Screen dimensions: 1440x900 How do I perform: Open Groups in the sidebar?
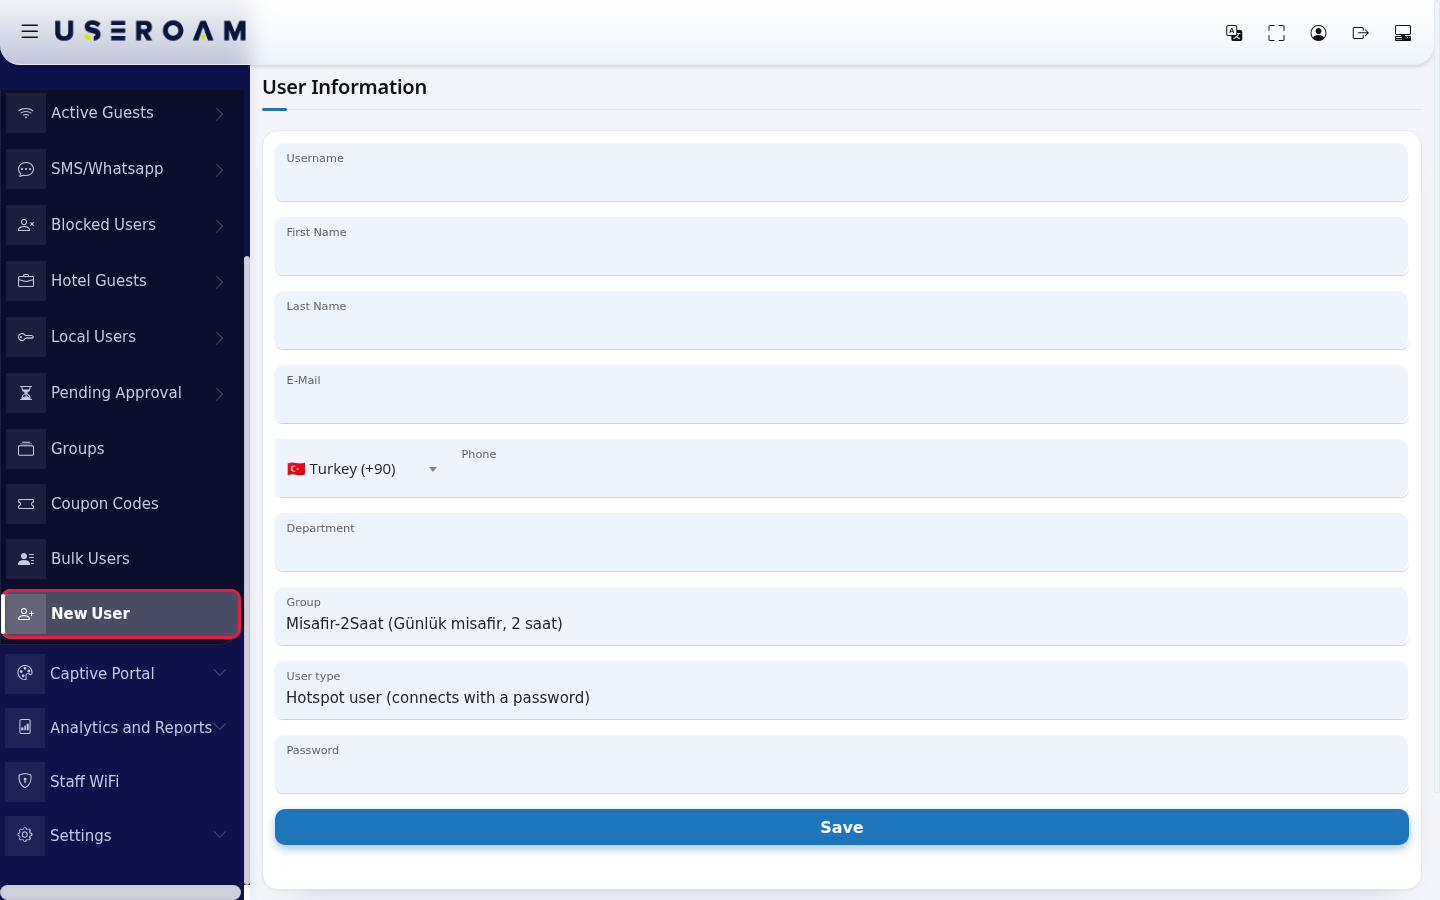121,449
